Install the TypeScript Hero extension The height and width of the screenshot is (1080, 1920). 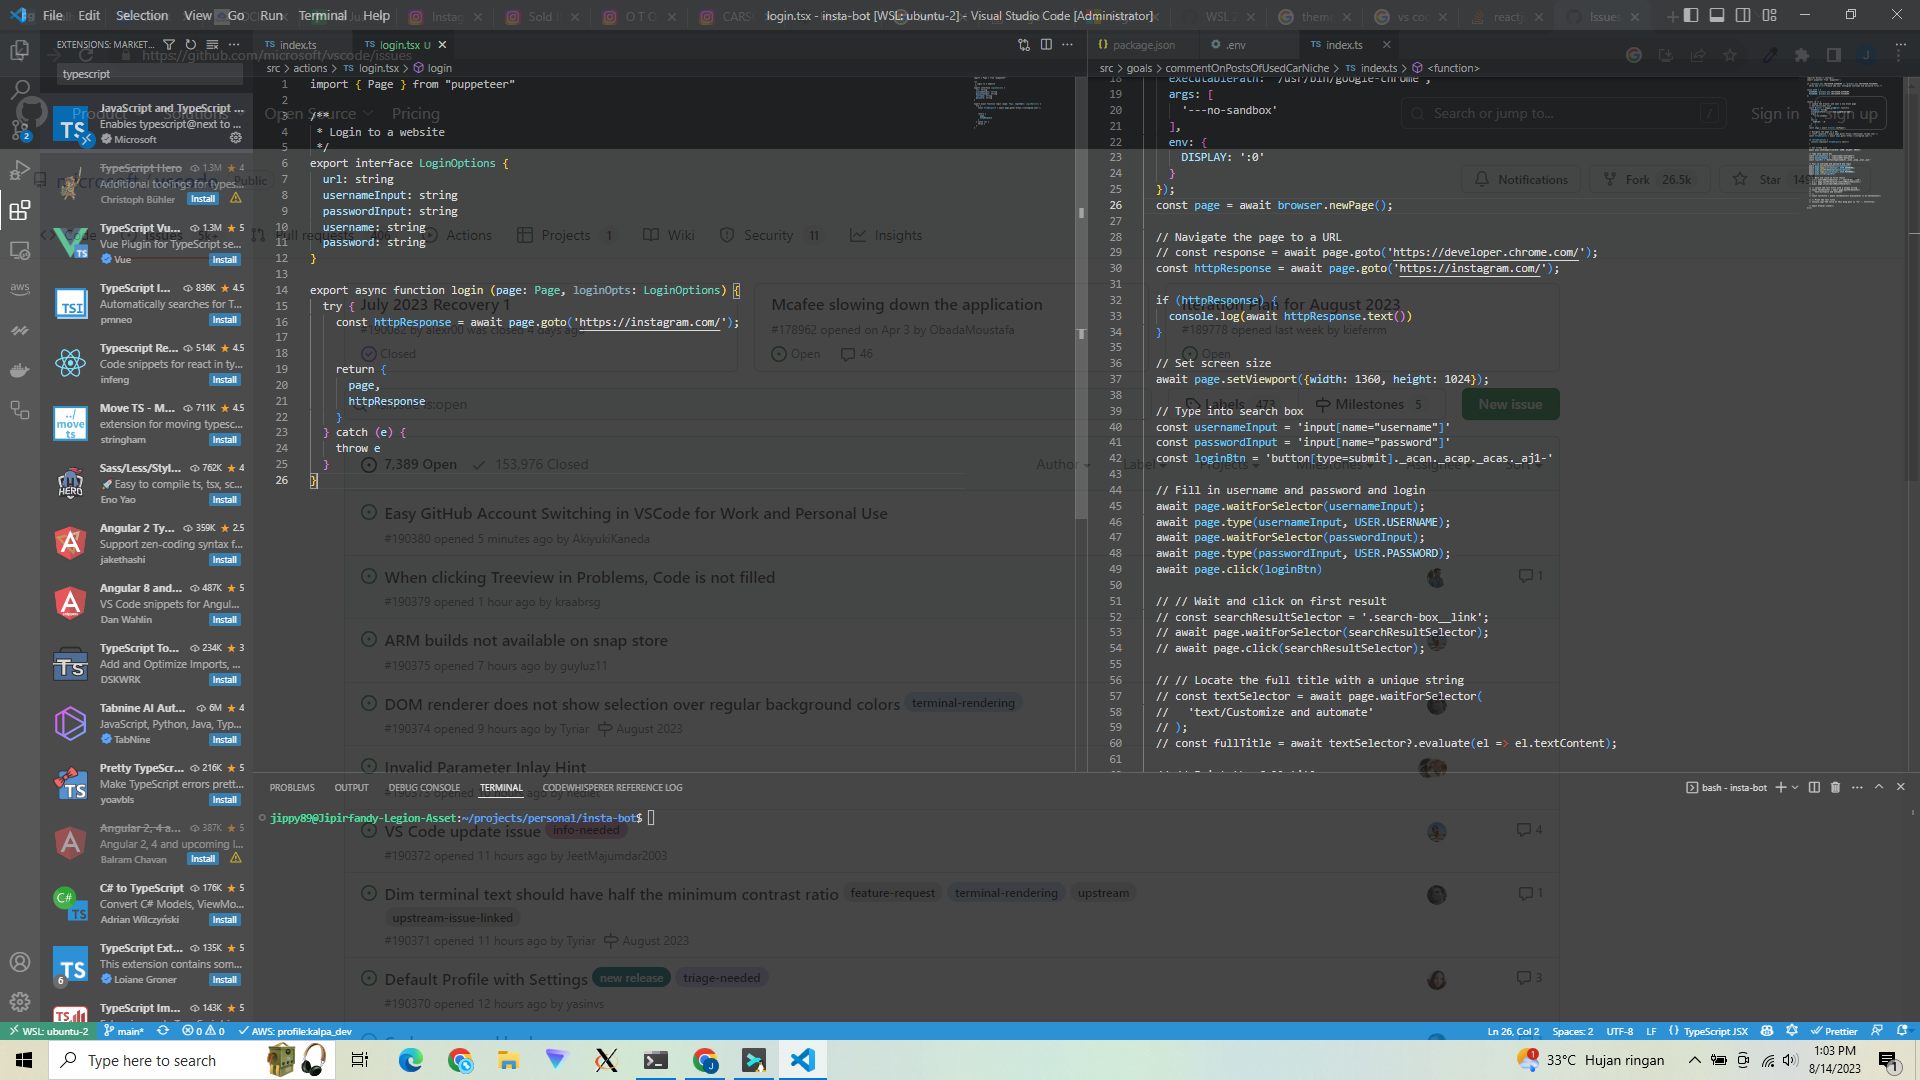point(203,199)
